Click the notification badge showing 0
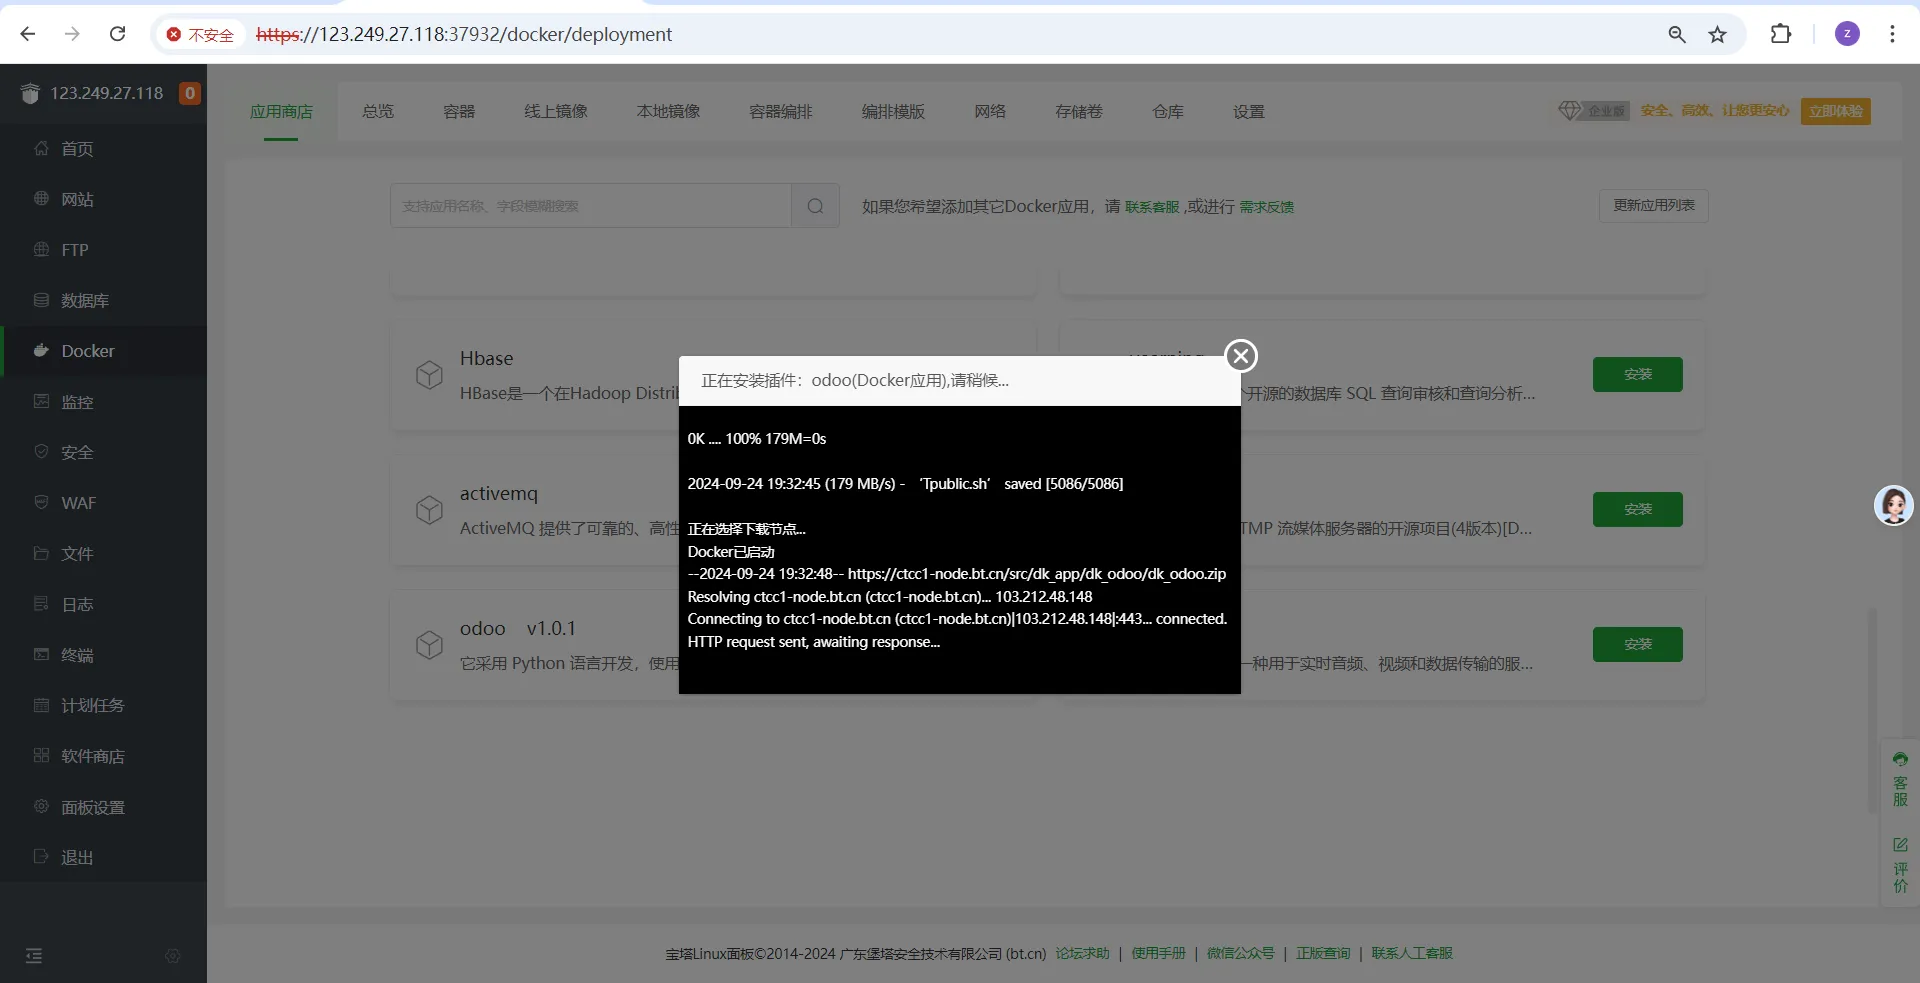This screenshot has width=1920, height=983. point(189,93)
